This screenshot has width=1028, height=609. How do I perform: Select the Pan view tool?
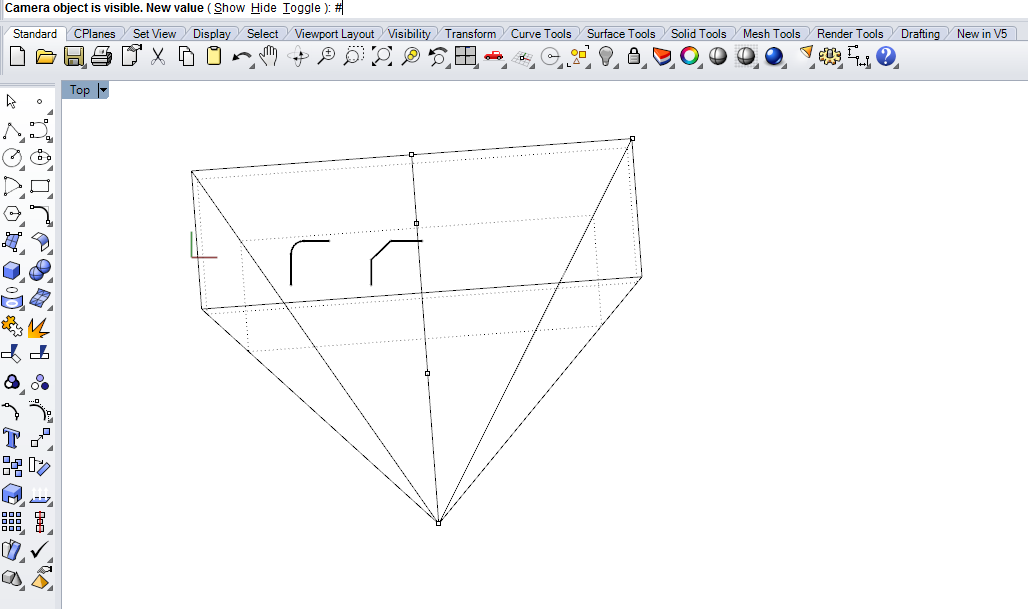click(x=266, y=57)
